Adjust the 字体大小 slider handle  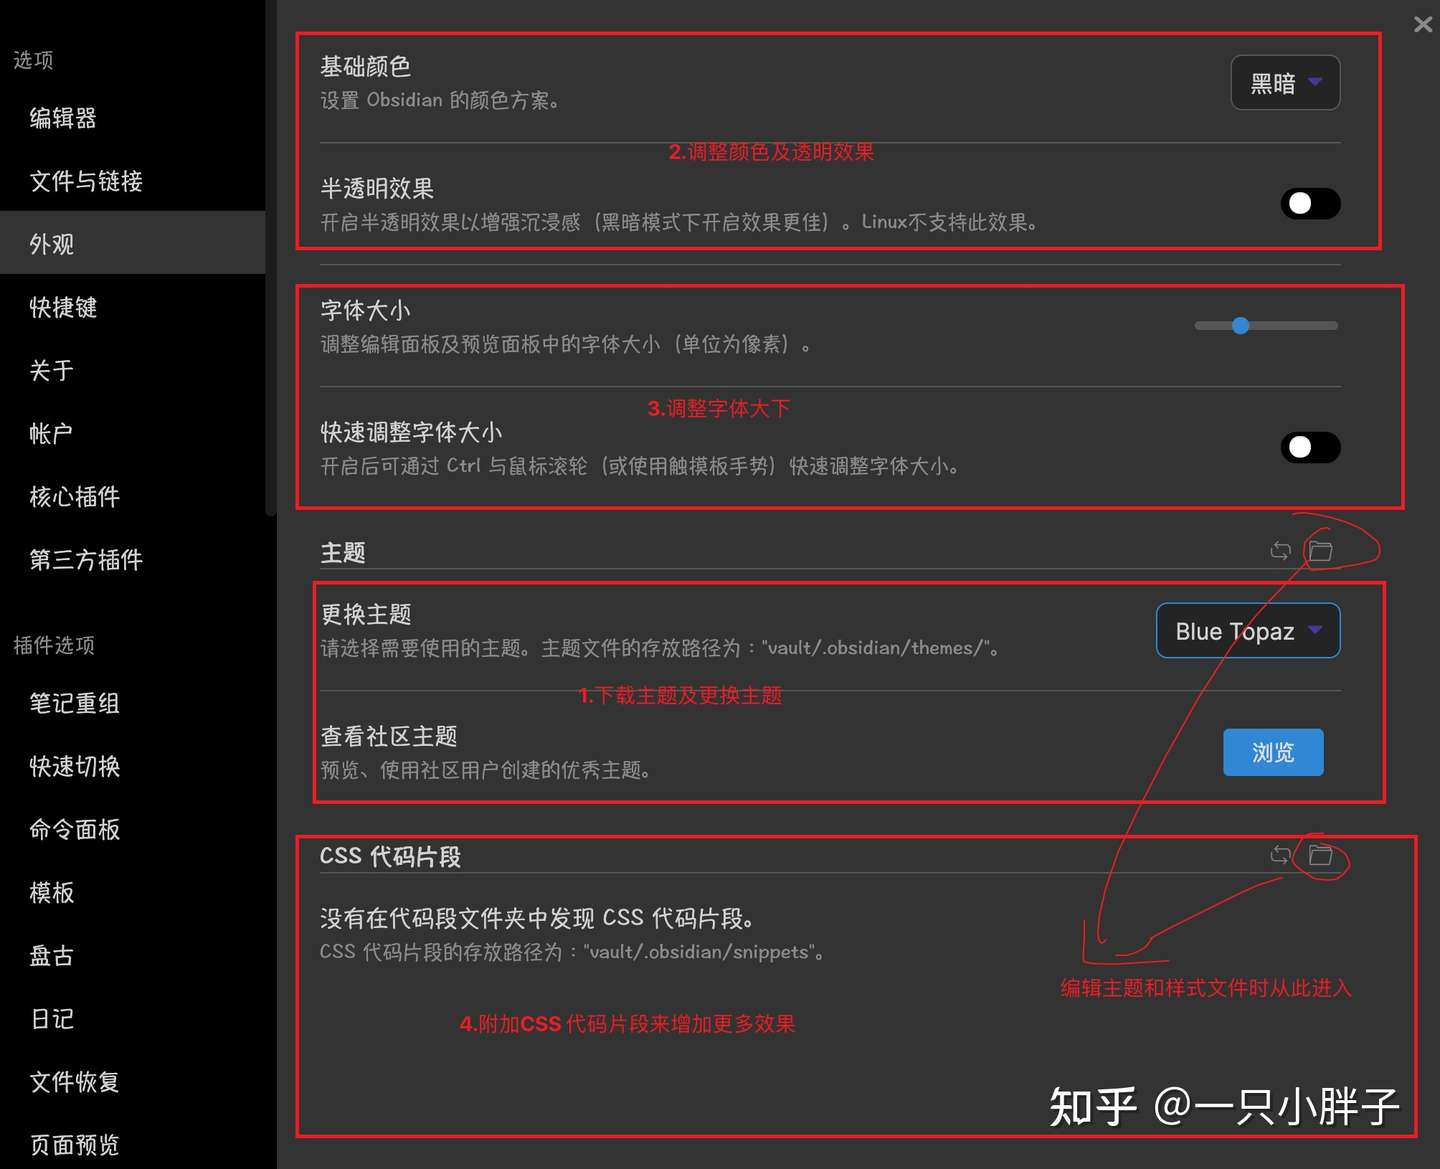click(x=1241, y=326)
